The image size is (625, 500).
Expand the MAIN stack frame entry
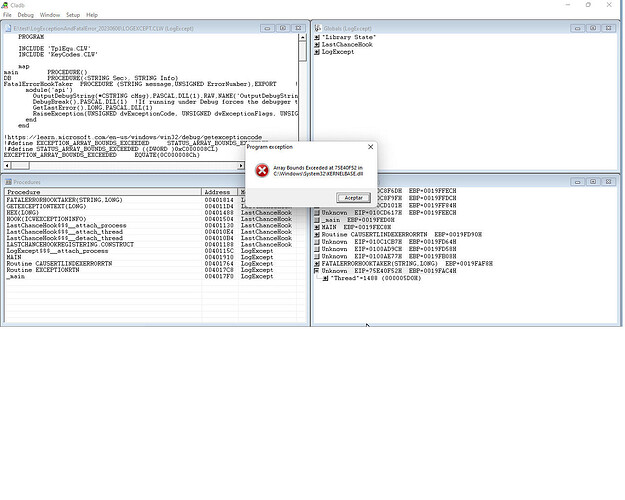pyautogui.click(x=316, y=227)
